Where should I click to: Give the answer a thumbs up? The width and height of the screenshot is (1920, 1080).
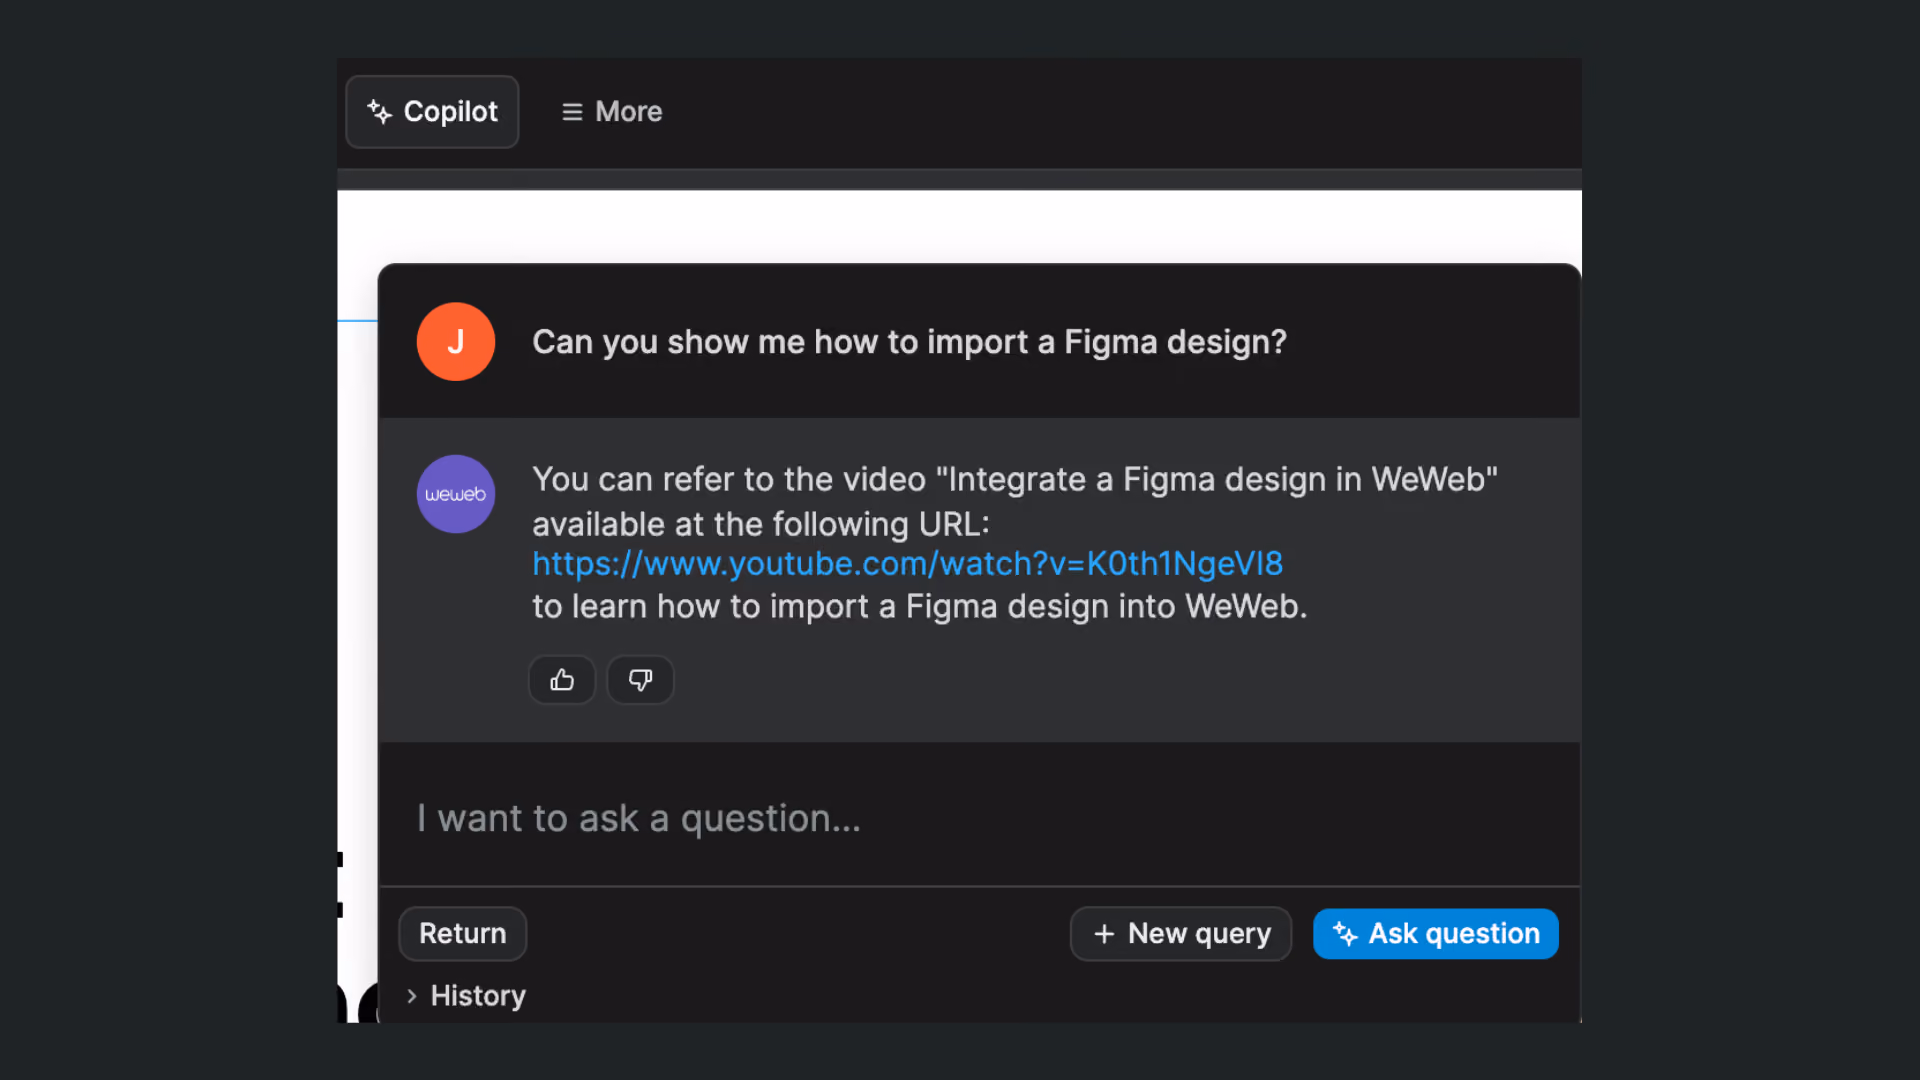[x=562, y=680]
